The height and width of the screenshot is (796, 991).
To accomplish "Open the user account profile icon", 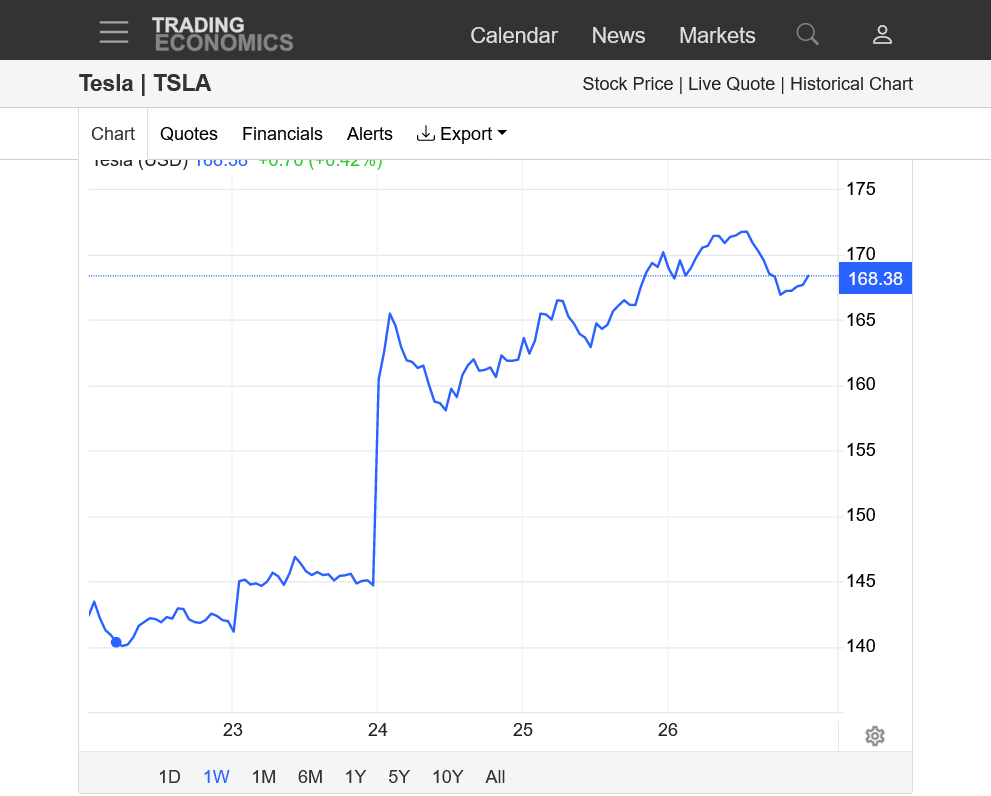I will pos(882,35).
